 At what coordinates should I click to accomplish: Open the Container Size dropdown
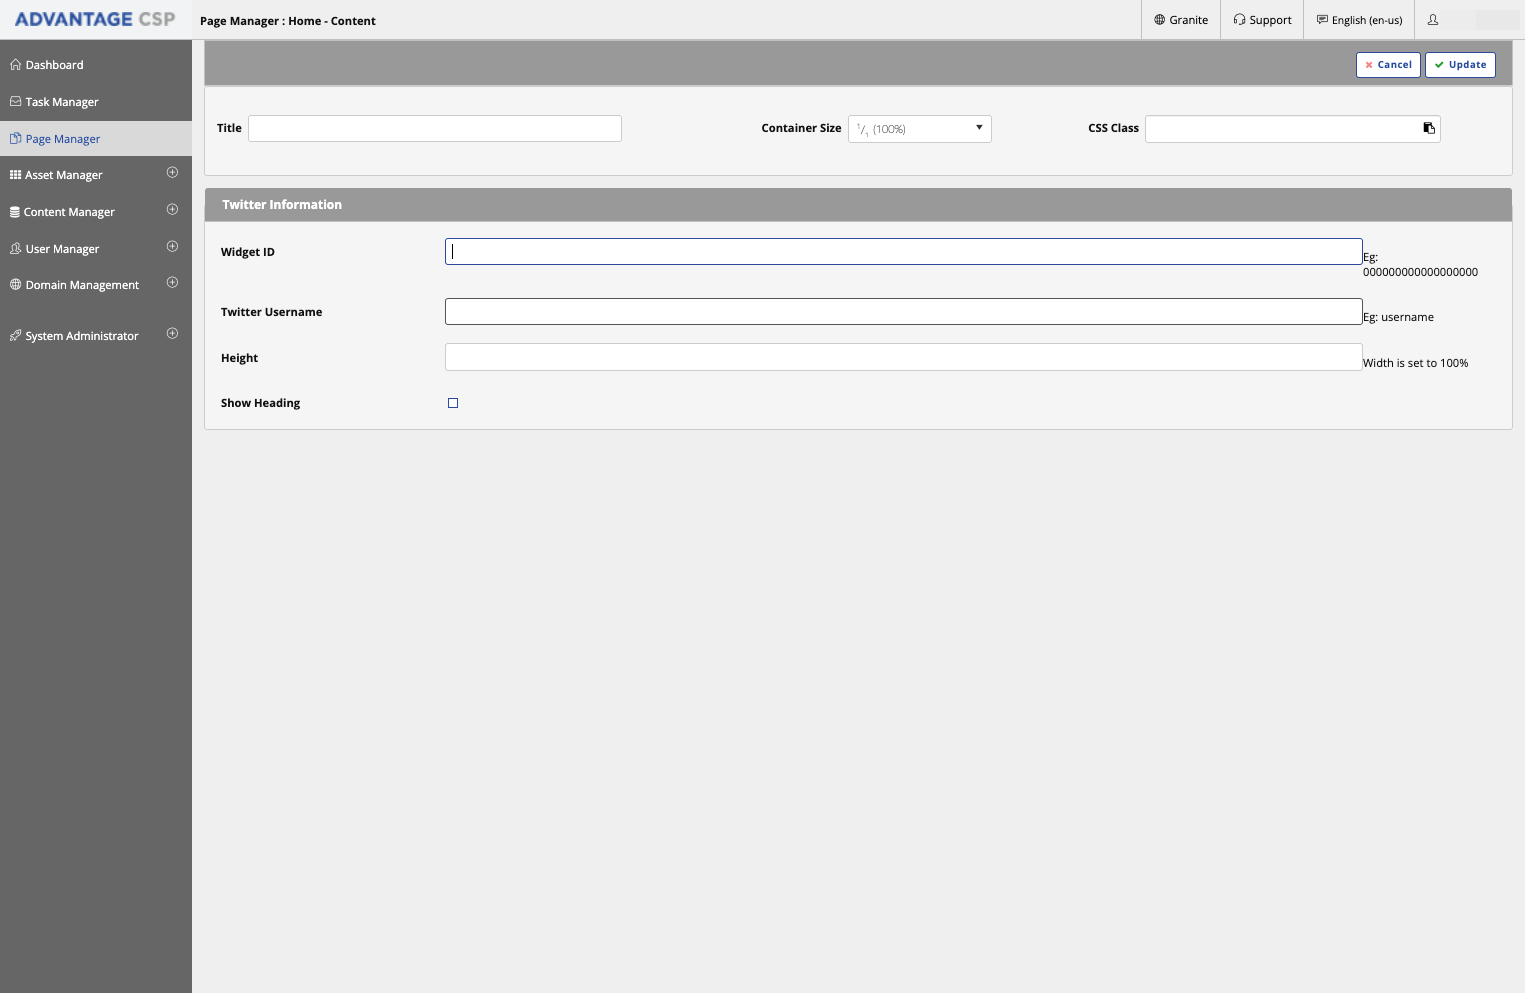920,129
